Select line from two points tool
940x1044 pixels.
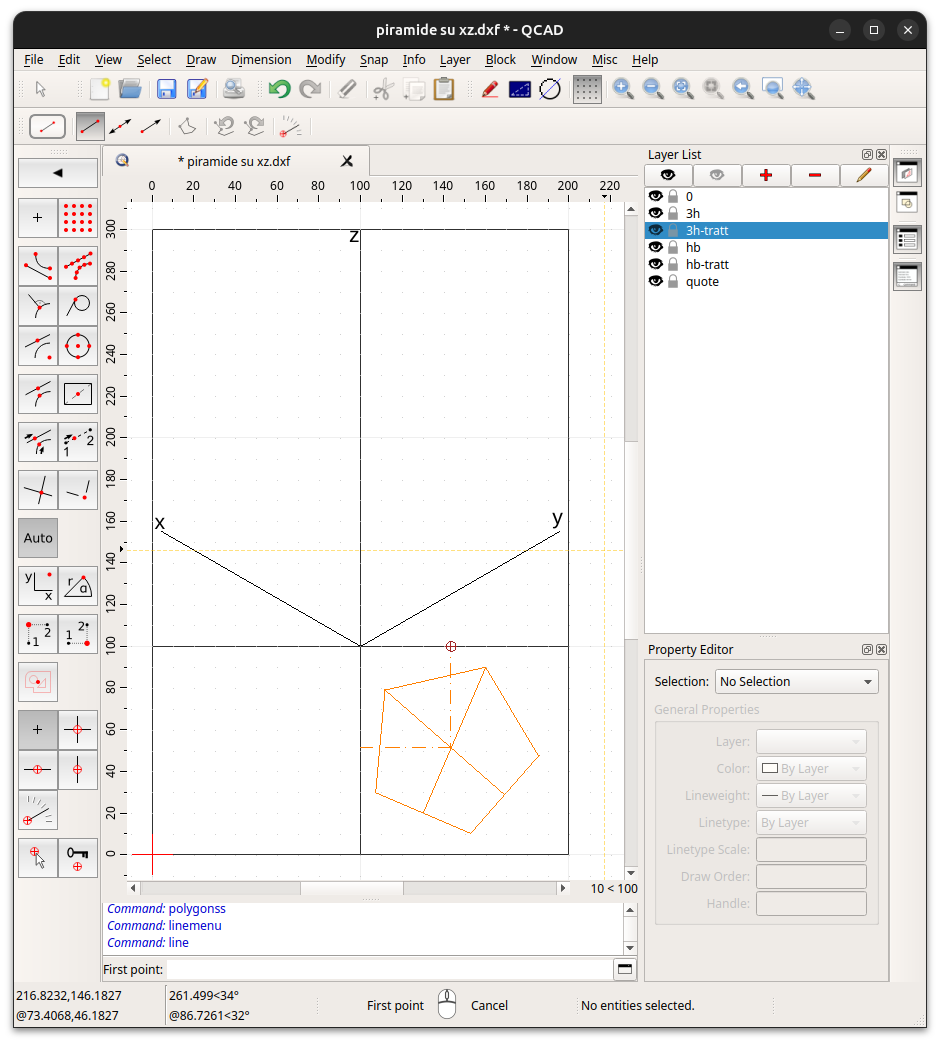pos(90,127)
